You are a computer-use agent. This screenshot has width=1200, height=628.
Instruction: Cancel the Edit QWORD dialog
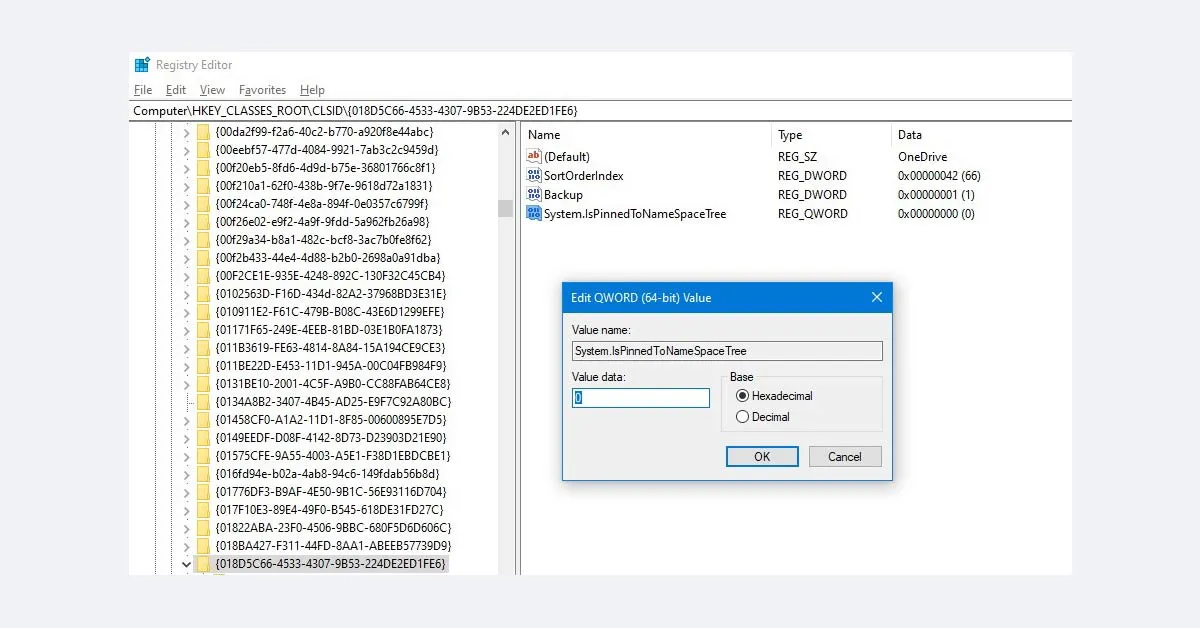[844, 457]
